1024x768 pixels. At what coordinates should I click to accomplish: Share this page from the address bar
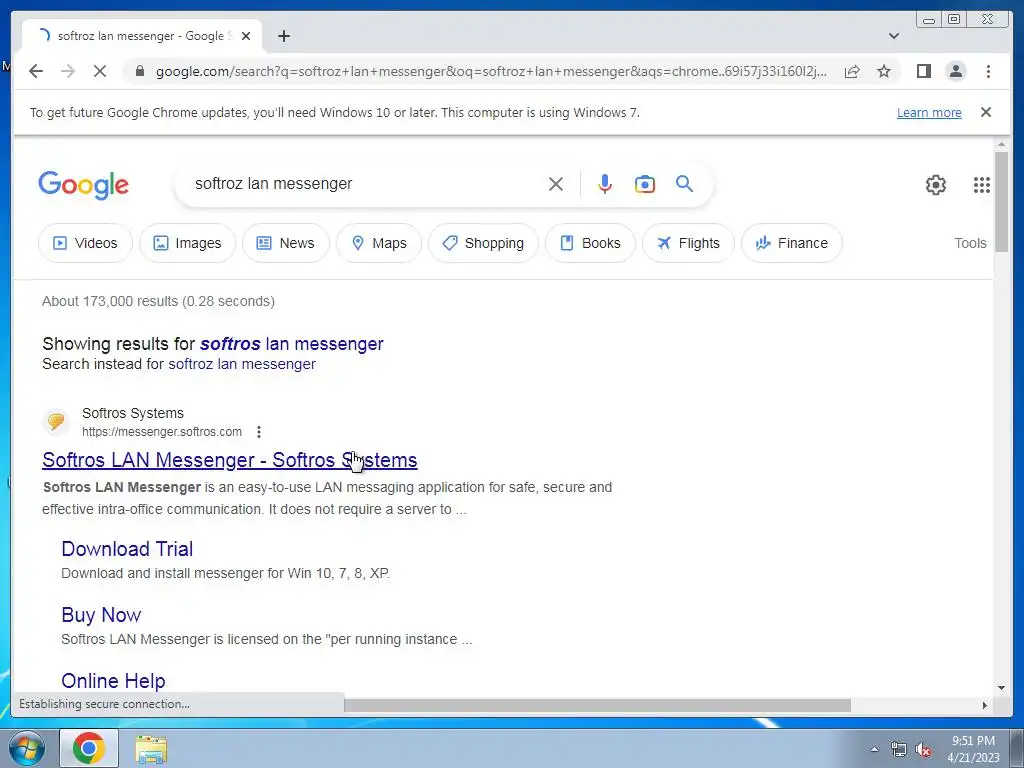852,71
